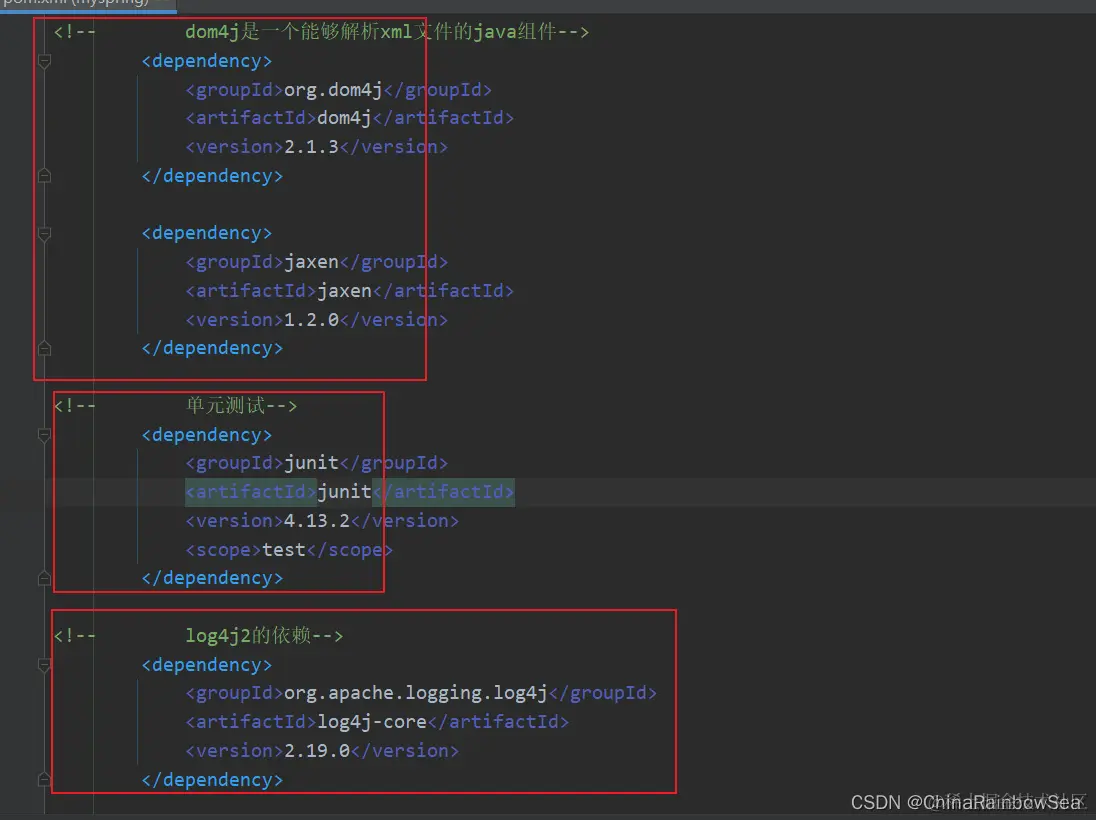This screenshot has height=820, width=1096.
Task: Click the groupId jaxen line
Action: pos(317,262)
